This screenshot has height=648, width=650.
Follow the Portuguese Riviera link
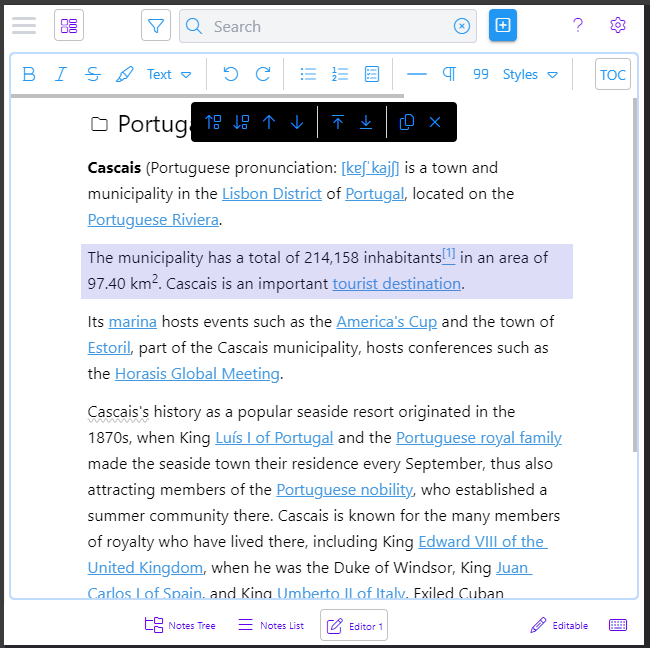pyautogui.click(x=153, y=220)
